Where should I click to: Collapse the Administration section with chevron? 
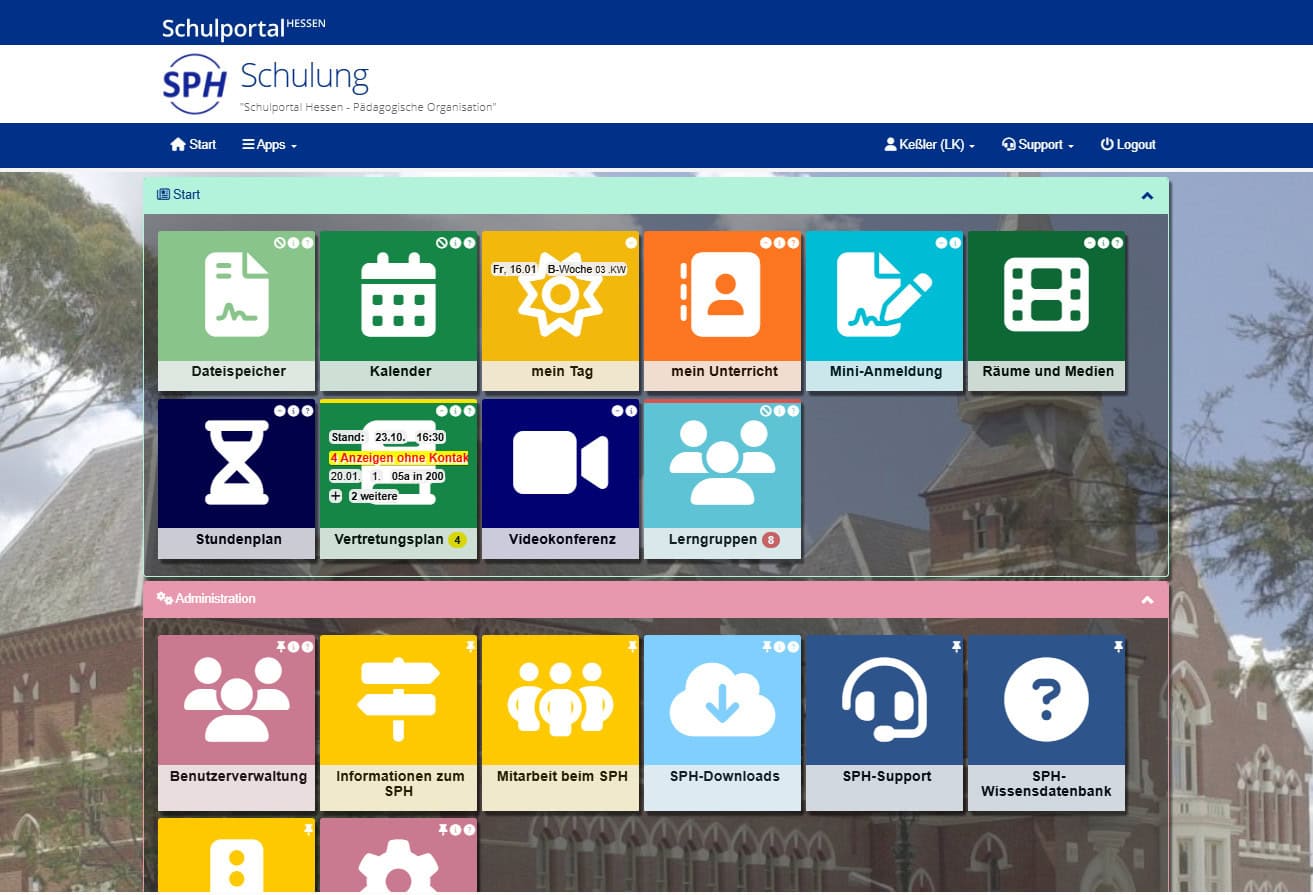point(1147,600)
